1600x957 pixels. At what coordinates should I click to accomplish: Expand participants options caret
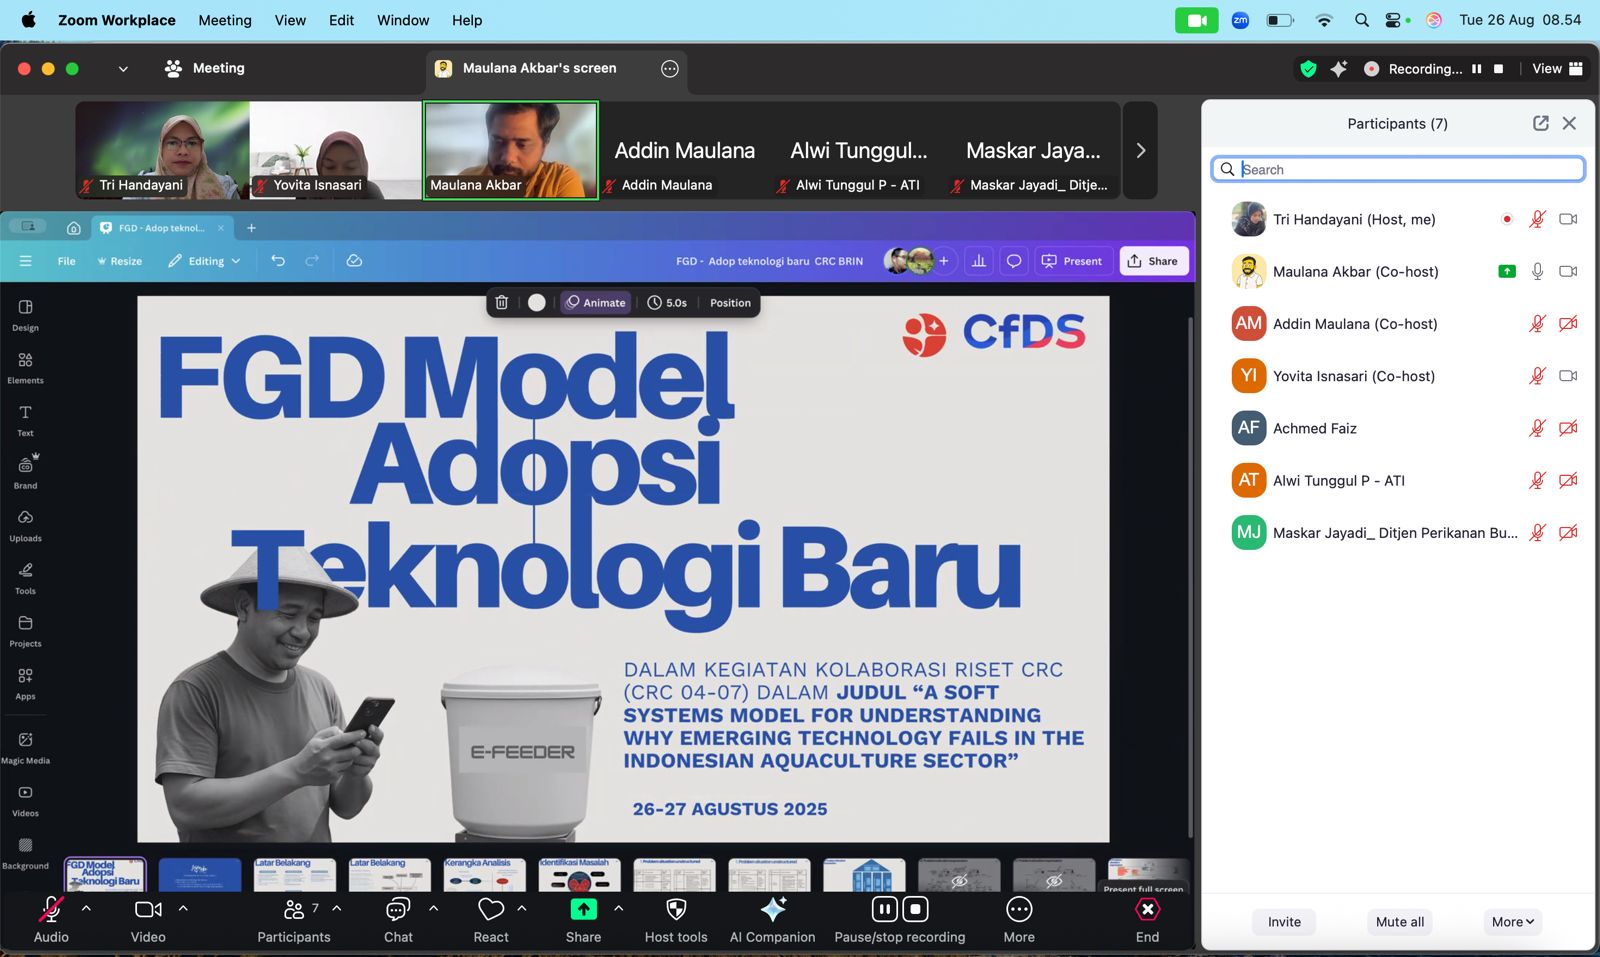337,909
